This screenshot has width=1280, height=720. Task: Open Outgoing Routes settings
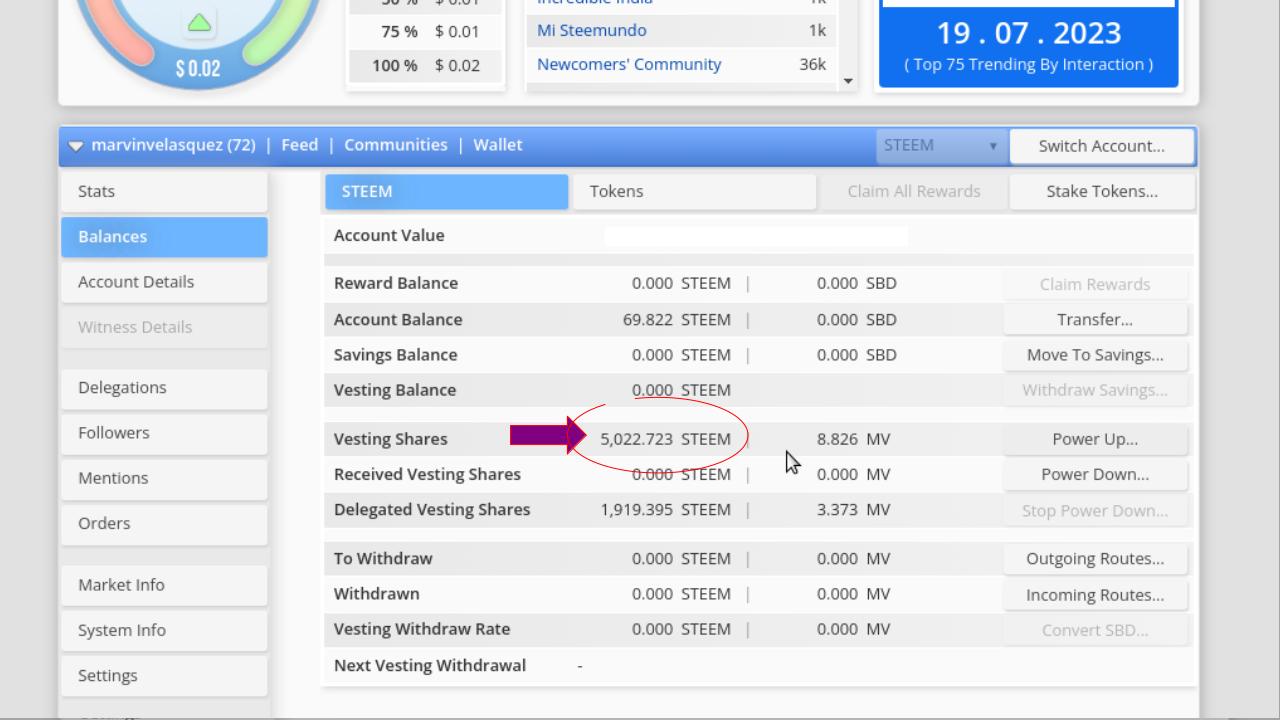click(1095, 559)
